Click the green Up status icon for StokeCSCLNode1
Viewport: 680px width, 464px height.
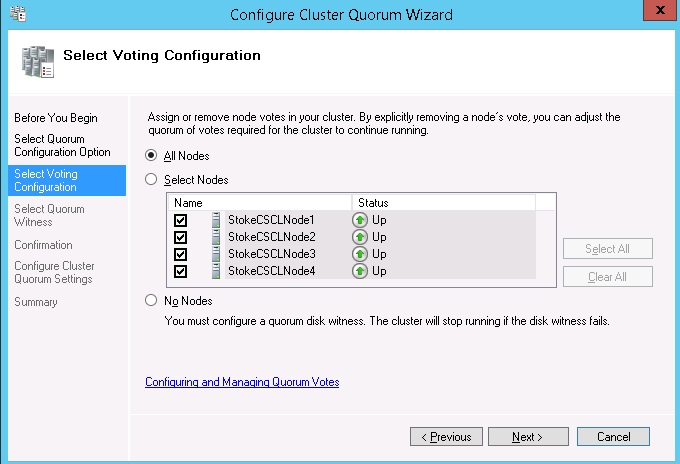click(x=360, y=220)
